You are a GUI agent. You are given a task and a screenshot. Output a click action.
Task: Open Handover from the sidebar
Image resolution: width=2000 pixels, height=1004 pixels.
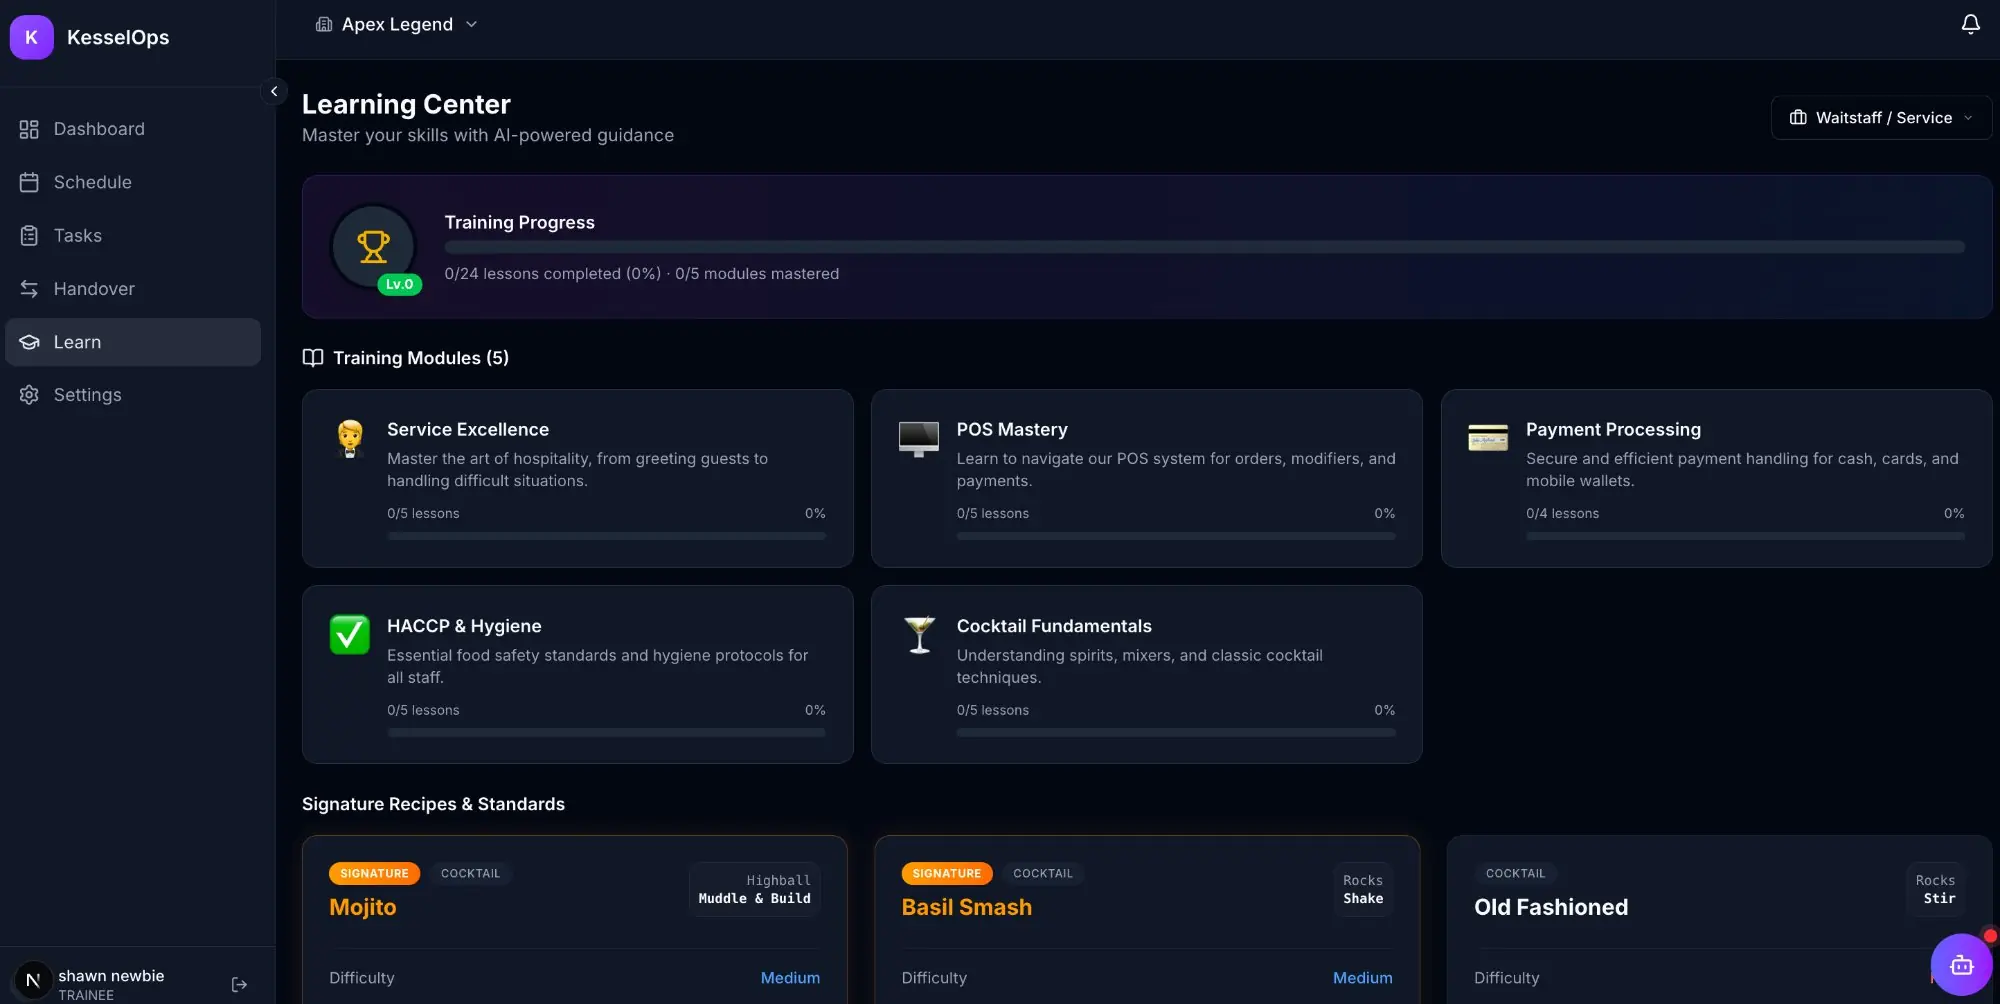click(94, 289)
